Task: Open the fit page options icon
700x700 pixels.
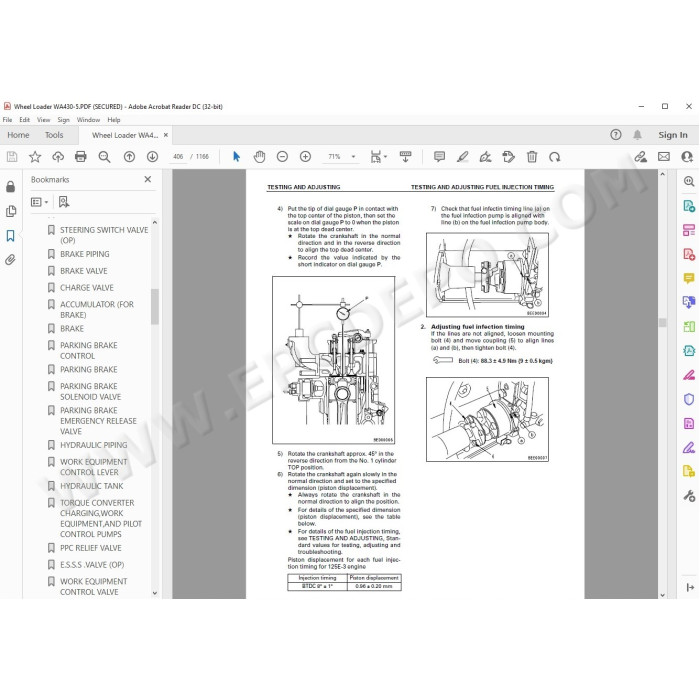Action: coord(378,157)
